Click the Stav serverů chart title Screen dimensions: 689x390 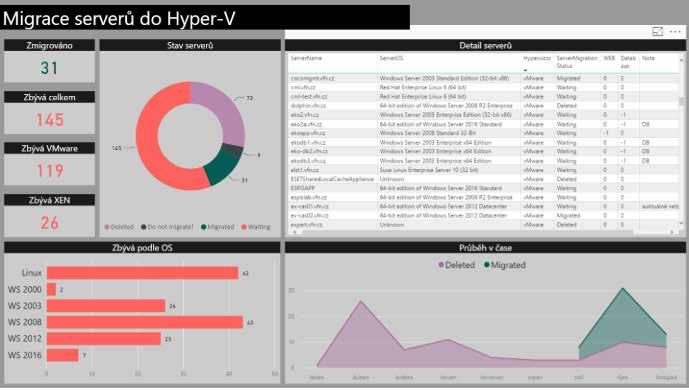pos(190,45)
